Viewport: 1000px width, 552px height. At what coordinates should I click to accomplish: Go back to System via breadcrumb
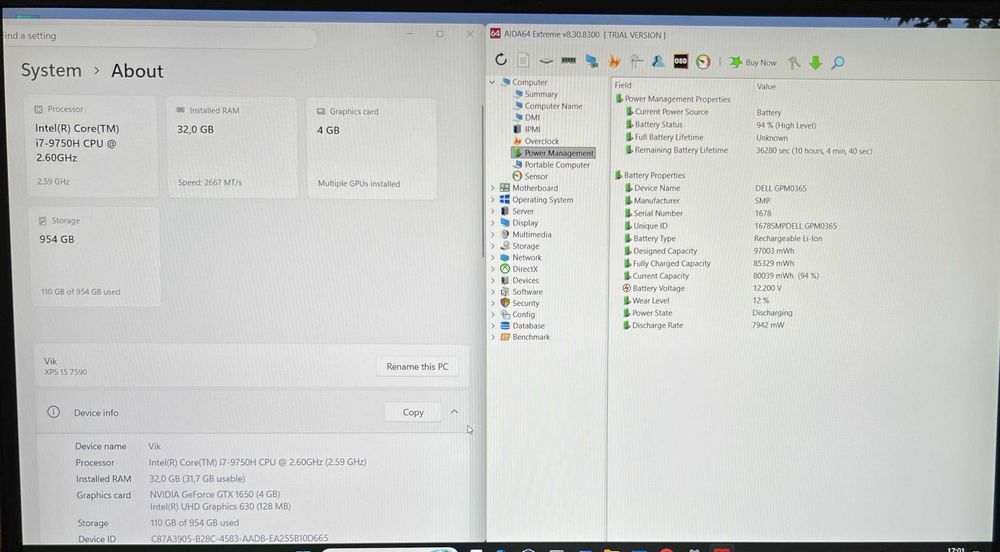51,70
